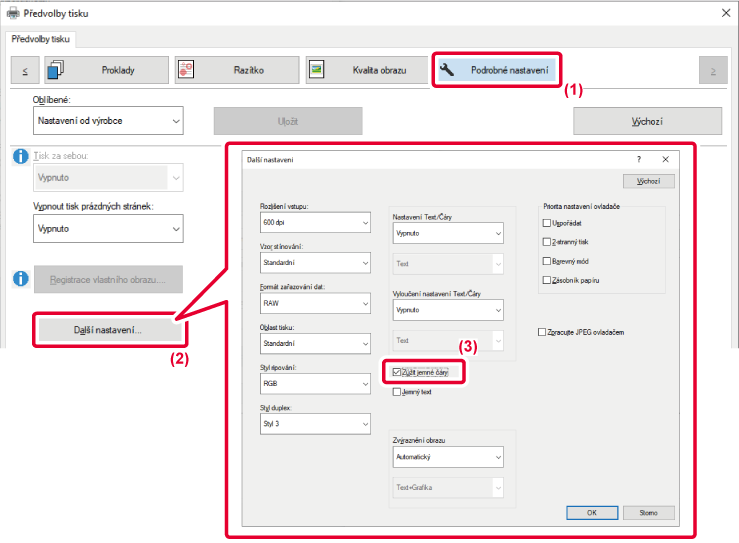Viewport: 739px width, 543px height.
Task: Click the info icon beside Tisk za sebou
Action: (x=20, y=158)
